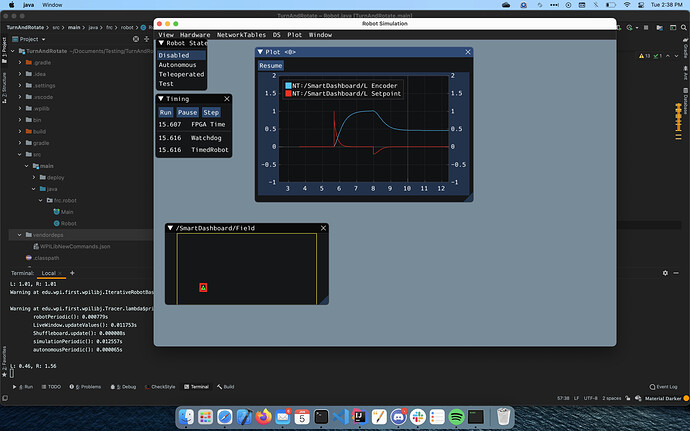
Task: Collapse the src folder
Action: click(20, 155)
